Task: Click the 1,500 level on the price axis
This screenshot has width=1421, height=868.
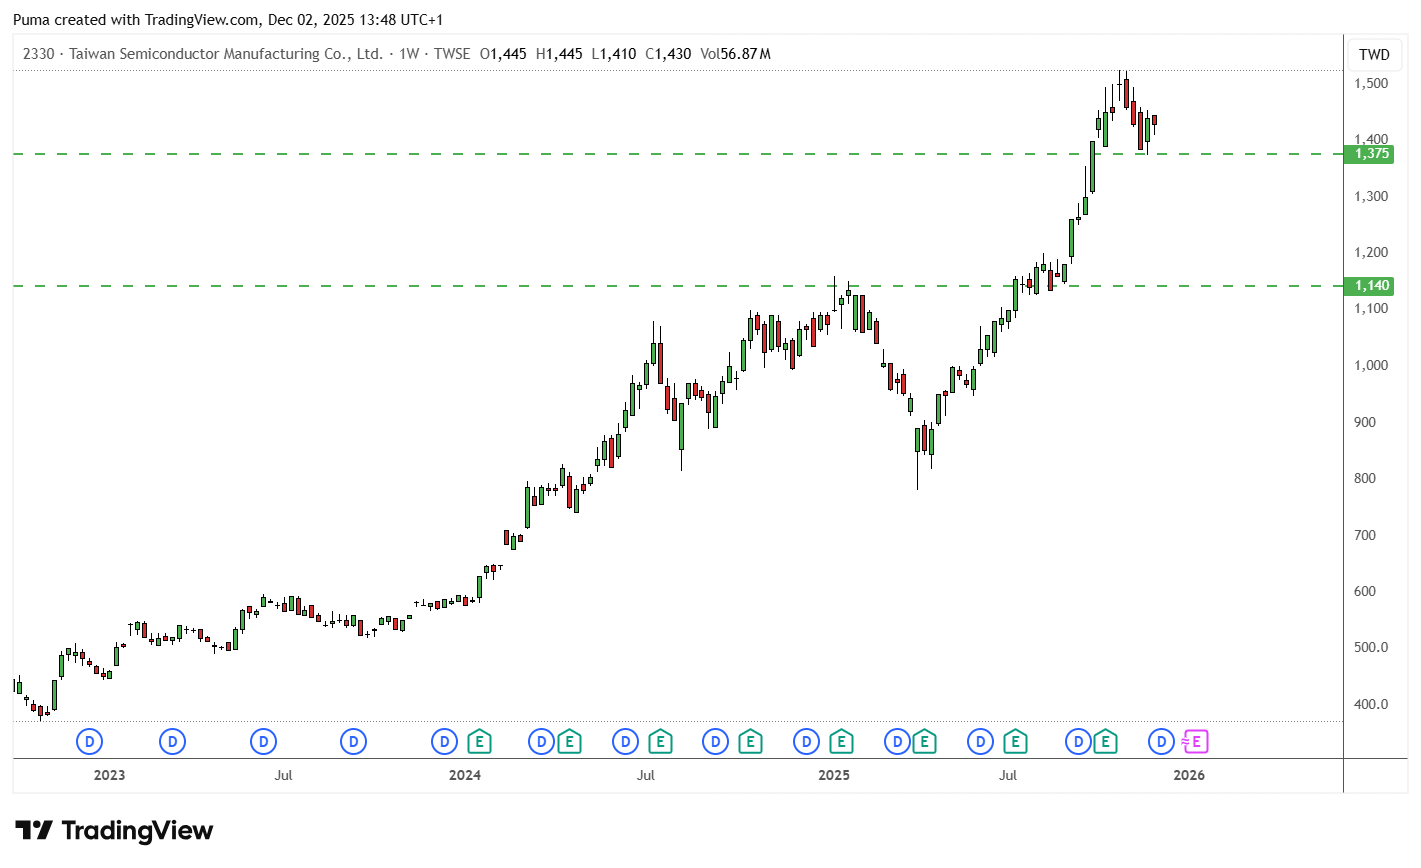Action: pos(1371,83)
